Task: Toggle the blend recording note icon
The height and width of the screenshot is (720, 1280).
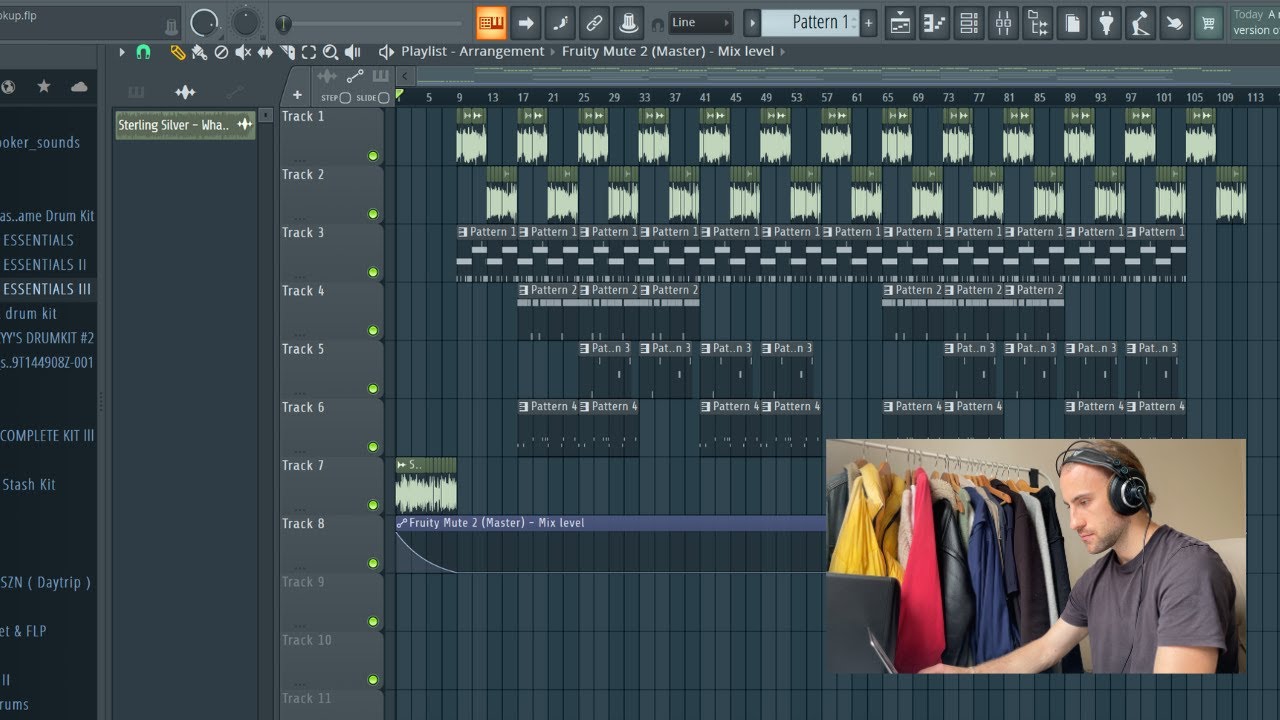Action: [x=559, y=22]
